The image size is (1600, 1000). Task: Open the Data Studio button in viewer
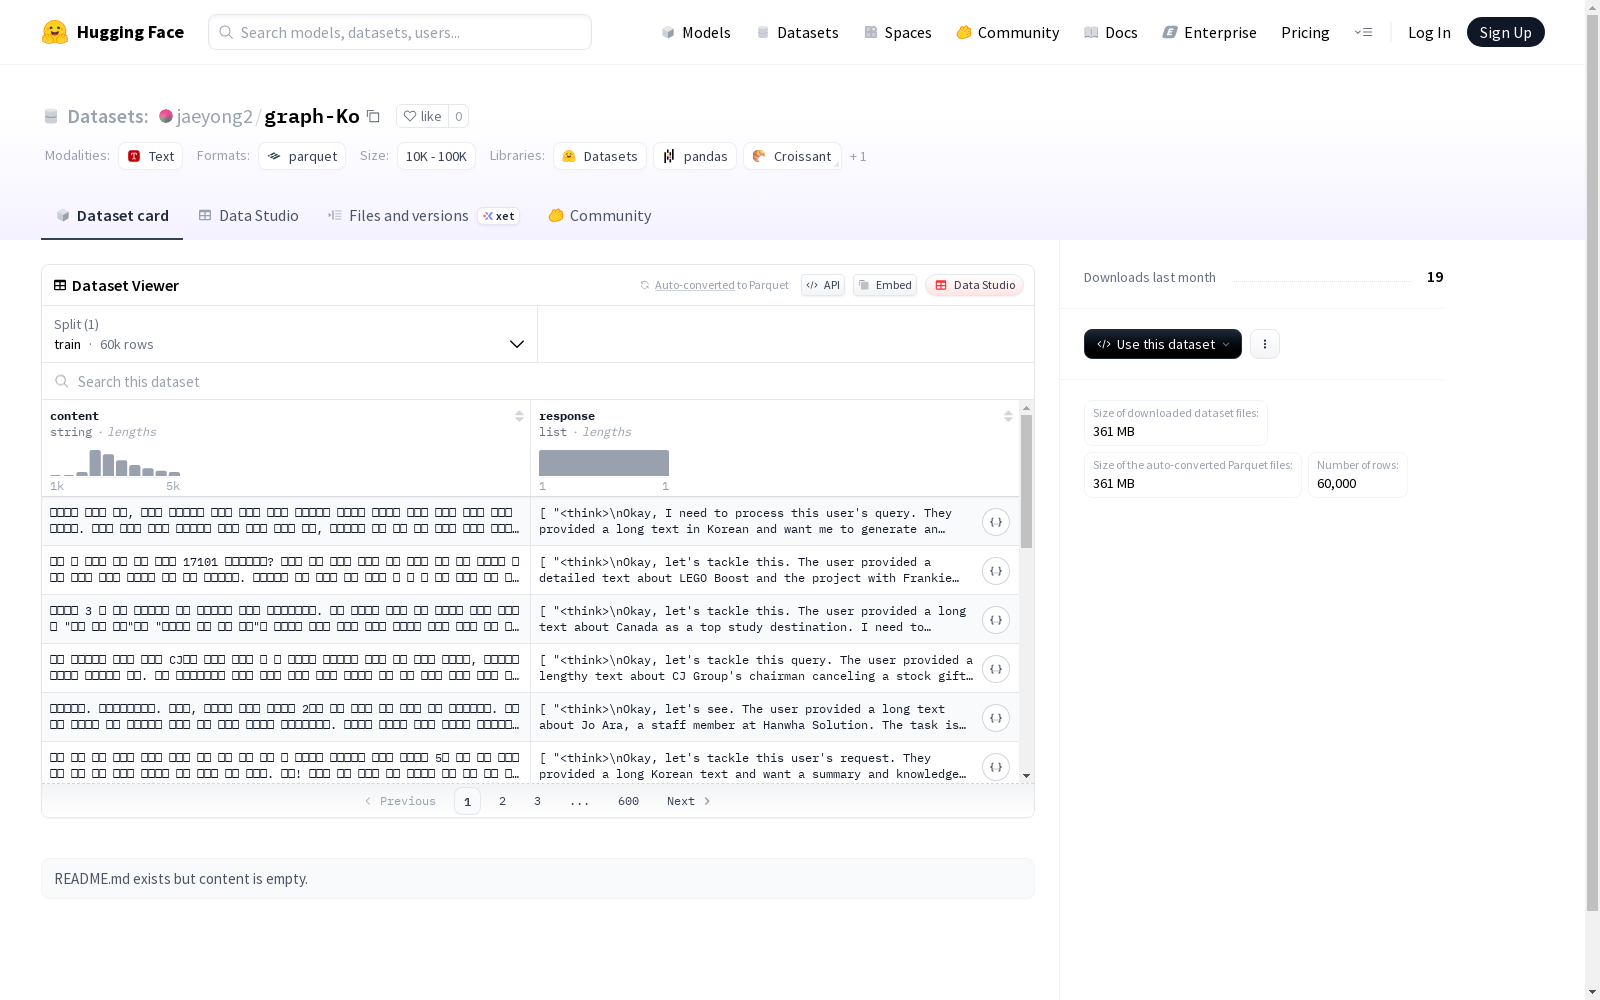click(974, 285)
